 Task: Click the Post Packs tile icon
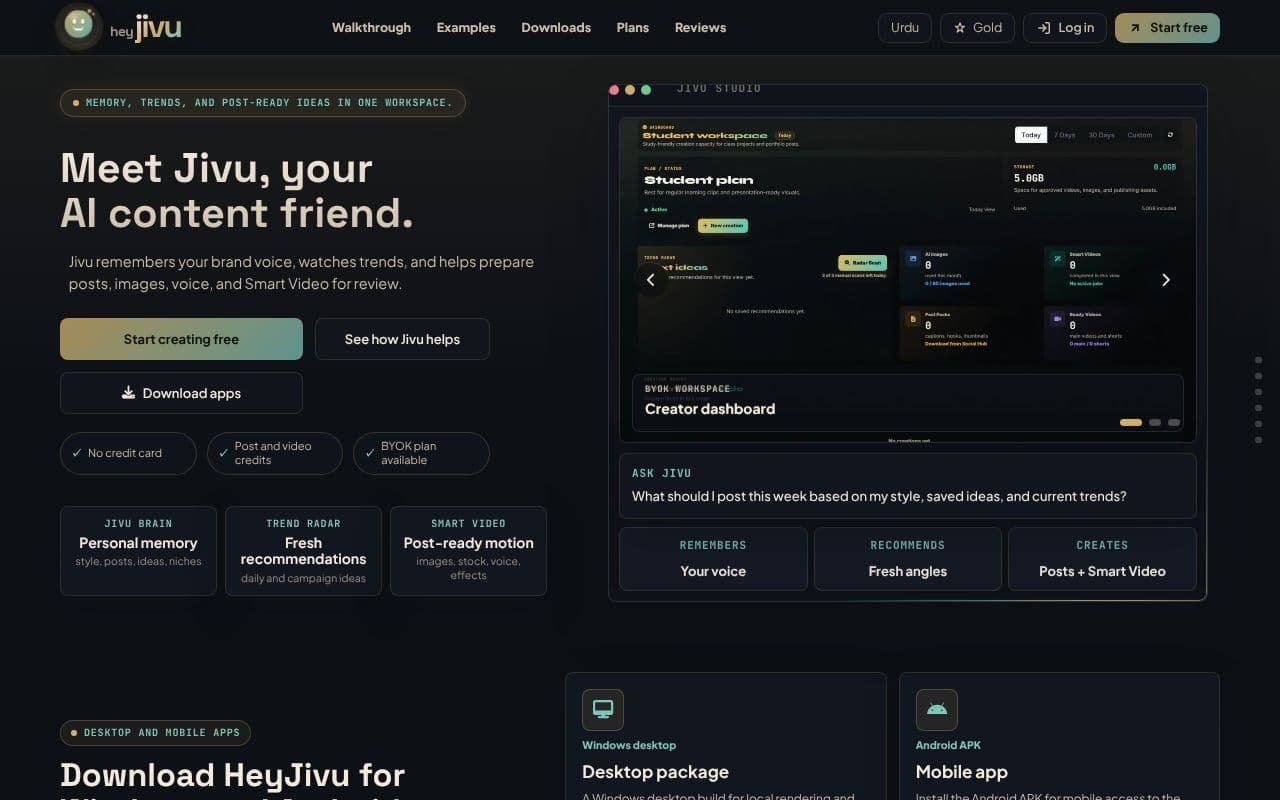(913, 319)
